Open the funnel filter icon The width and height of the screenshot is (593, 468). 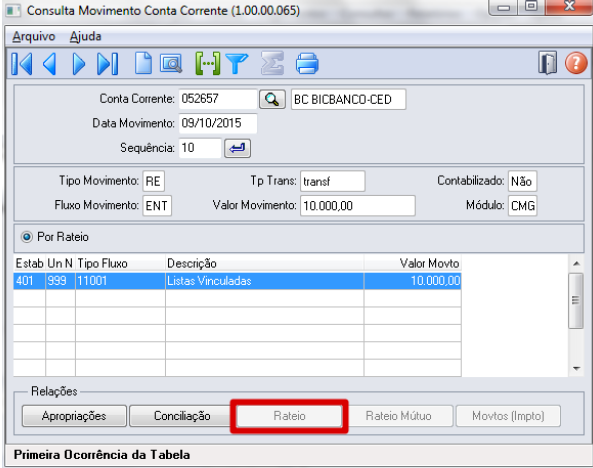point(237,63)
